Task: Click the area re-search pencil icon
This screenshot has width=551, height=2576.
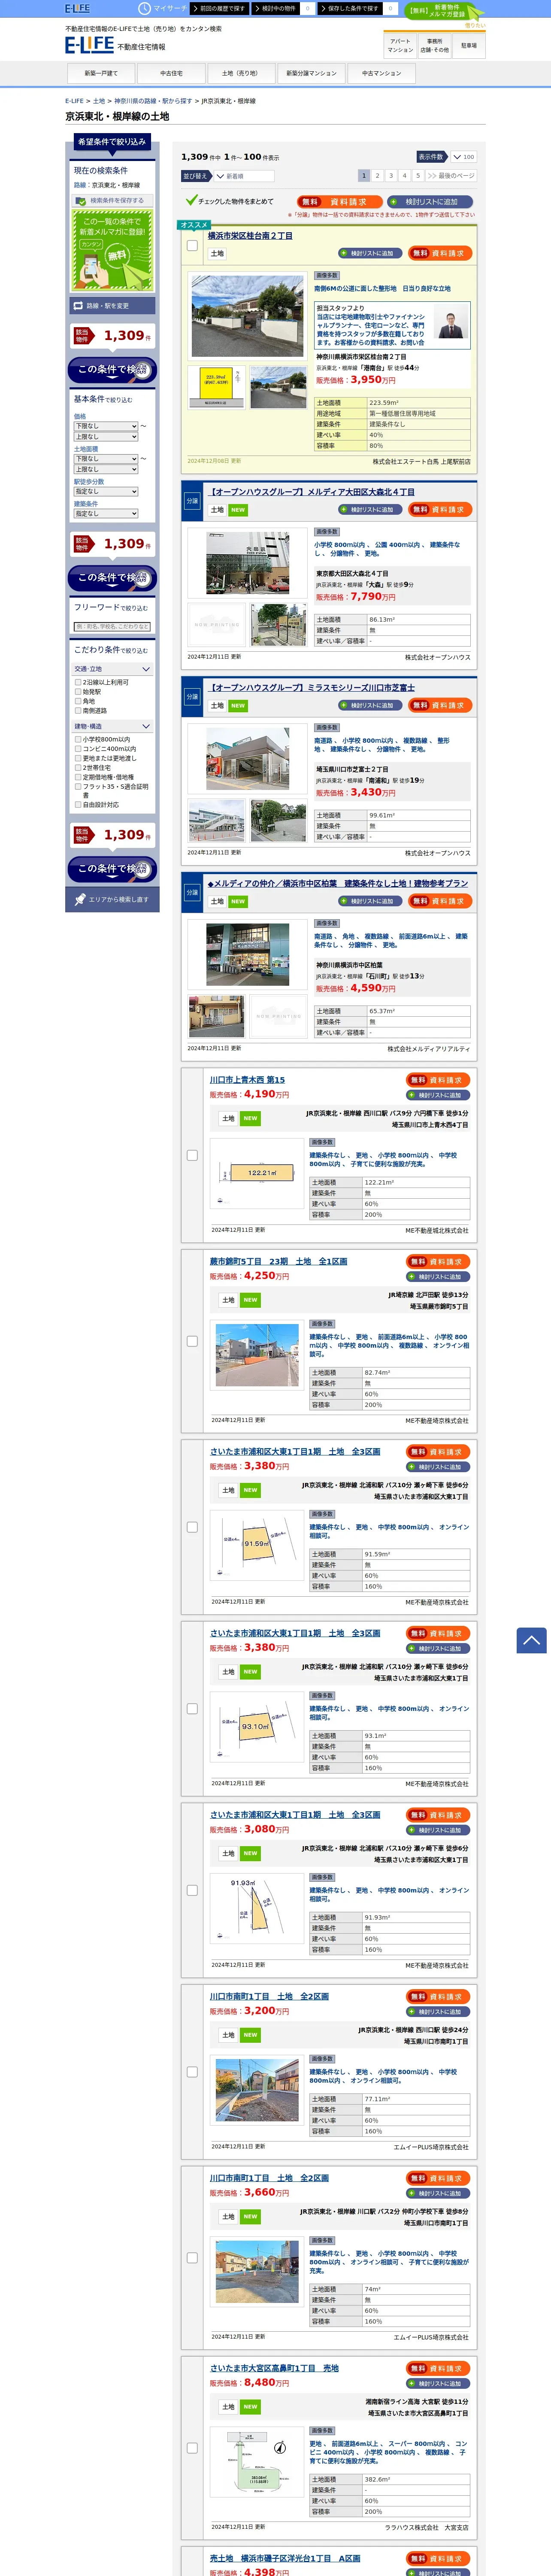Action: pos(80,899)
